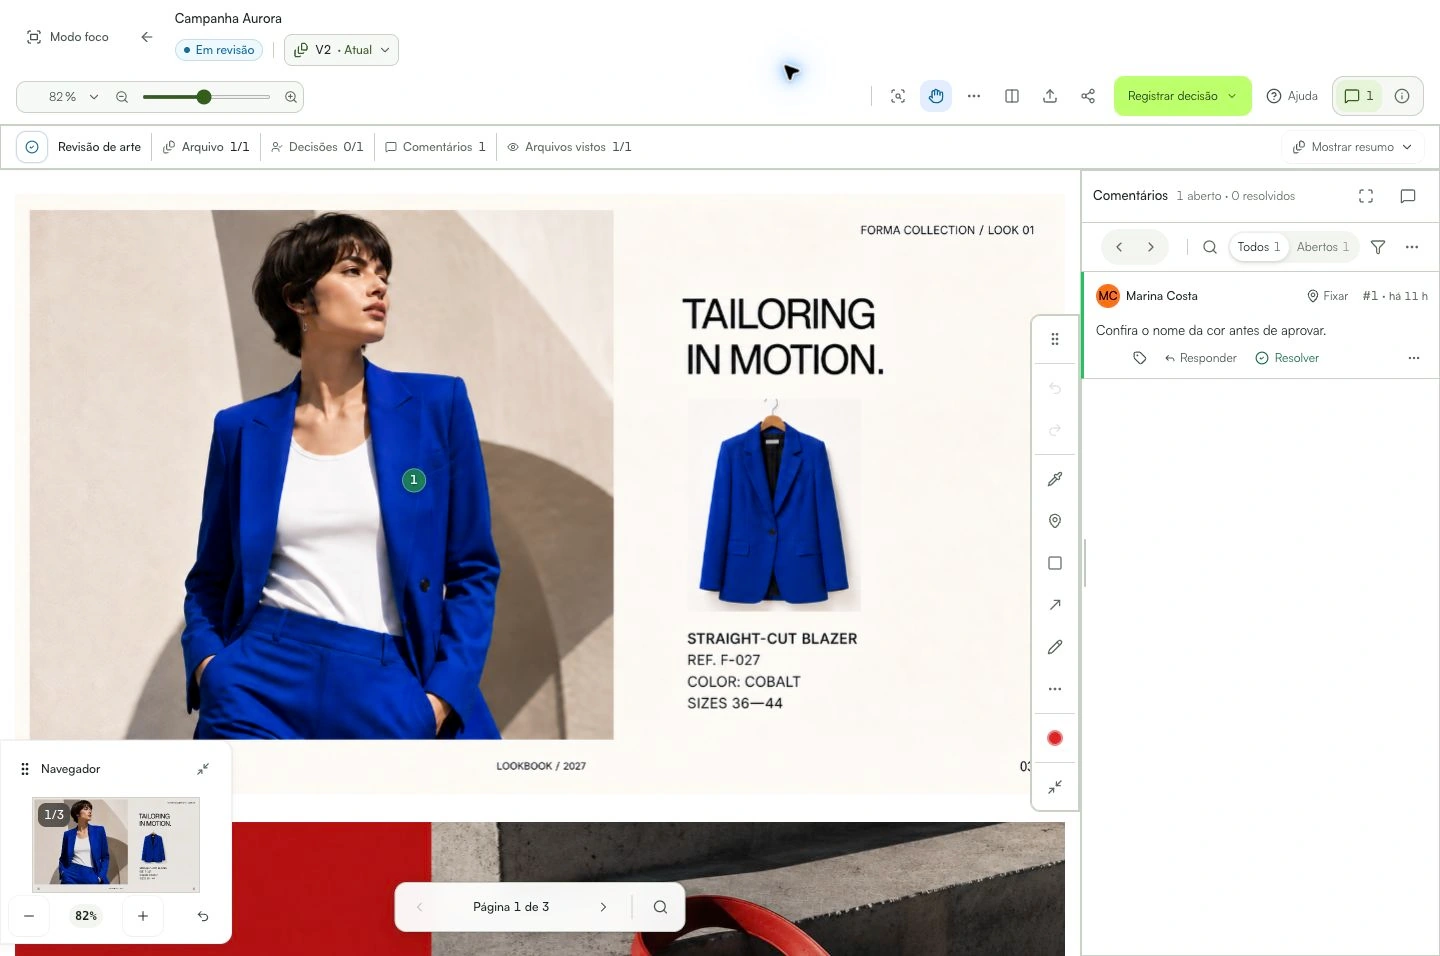Open more options on Marina Costa's comment

1414,358
